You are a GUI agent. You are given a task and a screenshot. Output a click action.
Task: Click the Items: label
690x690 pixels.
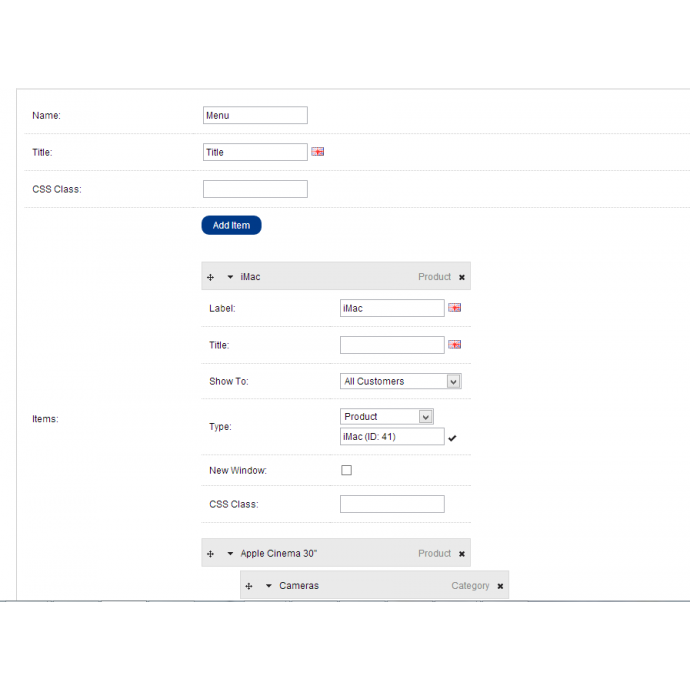45,419
